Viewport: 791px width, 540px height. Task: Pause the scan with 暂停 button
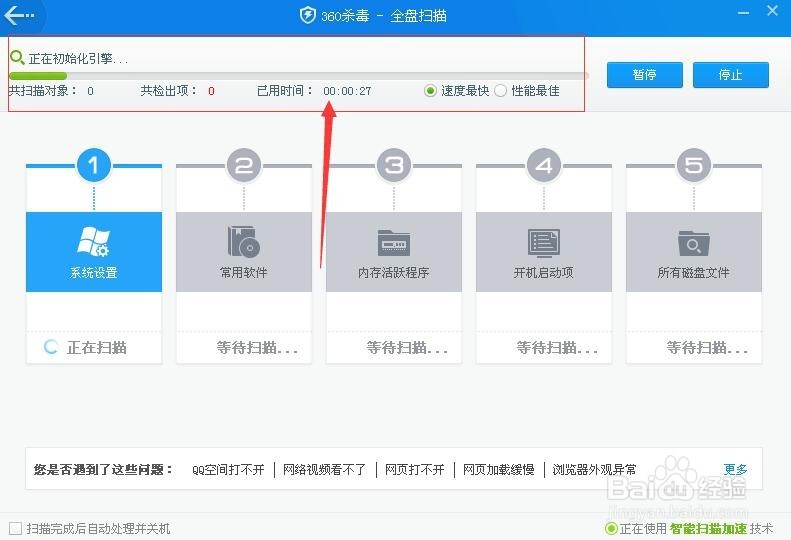click(x=645, y=75)
